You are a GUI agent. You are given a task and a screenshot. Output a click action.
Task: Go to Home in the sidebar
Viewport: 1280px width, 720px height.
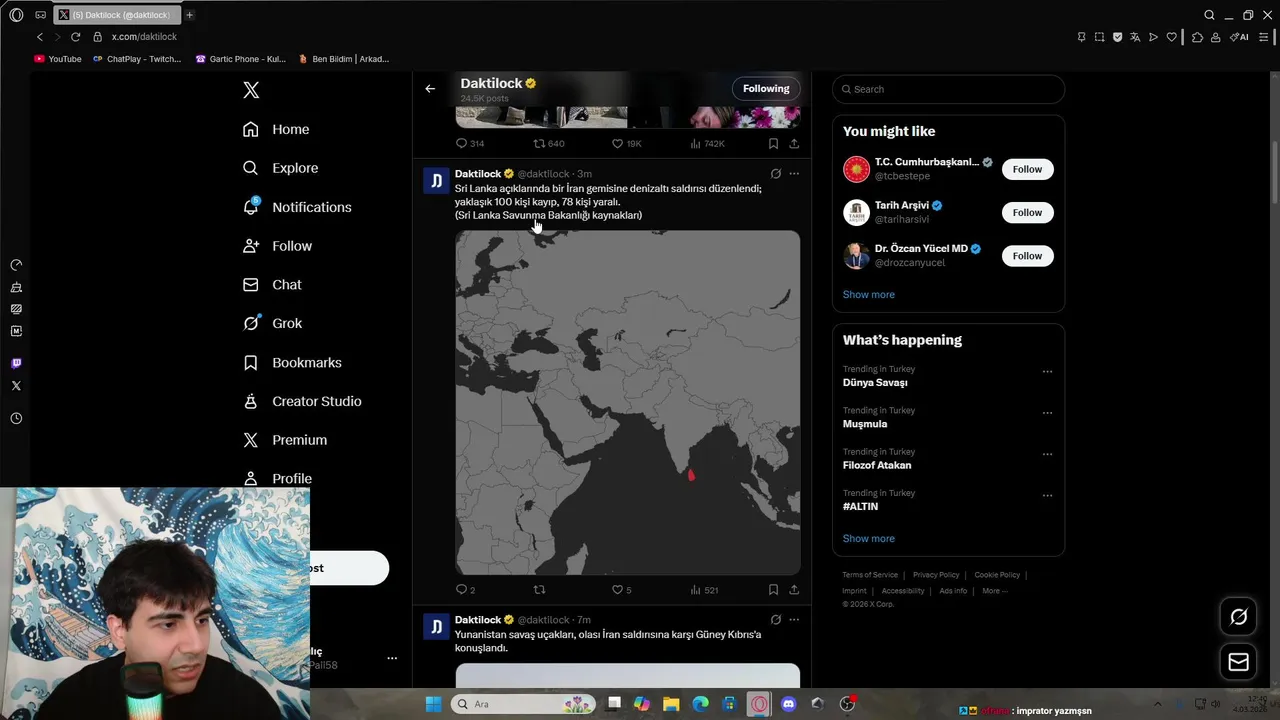click(x=276, y=129)
